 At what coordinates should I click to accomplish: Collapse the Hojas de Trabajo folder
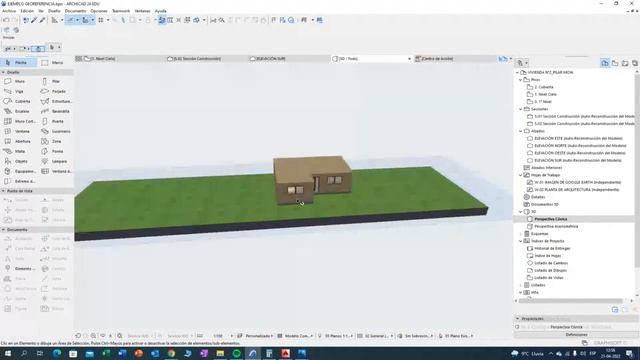point(521,175)
